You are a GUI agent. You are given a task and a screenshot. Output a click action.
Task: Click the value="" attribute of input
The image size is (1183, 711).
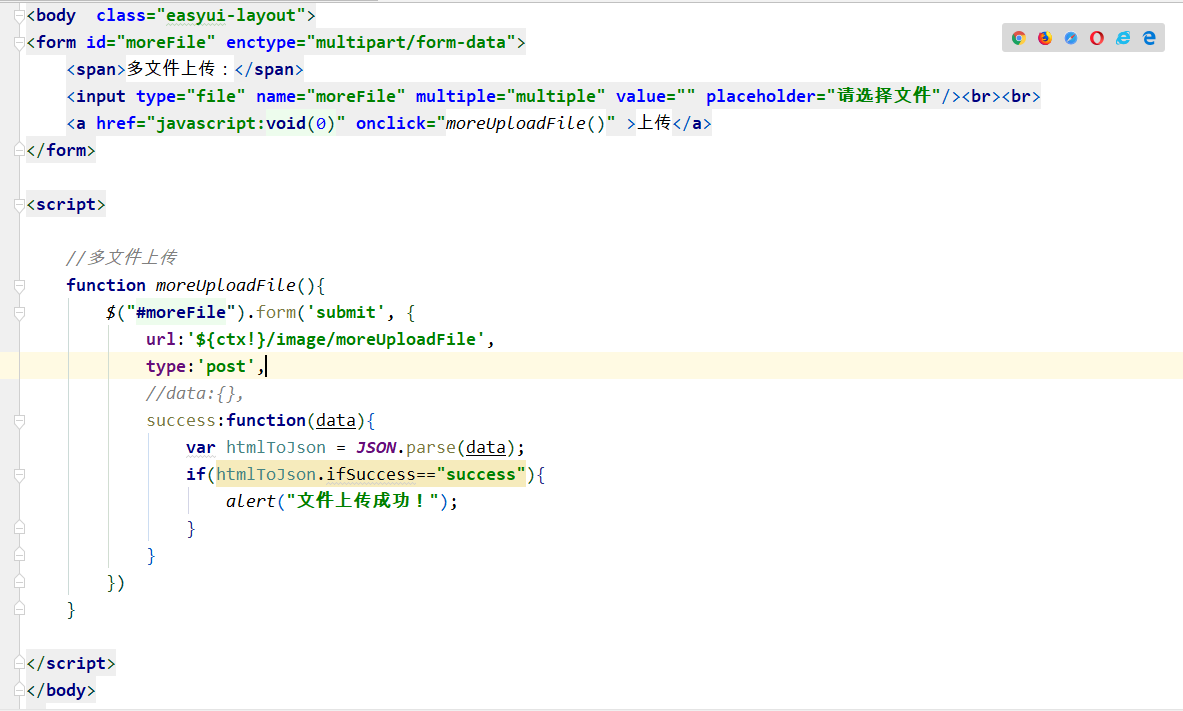click(656, 97)
